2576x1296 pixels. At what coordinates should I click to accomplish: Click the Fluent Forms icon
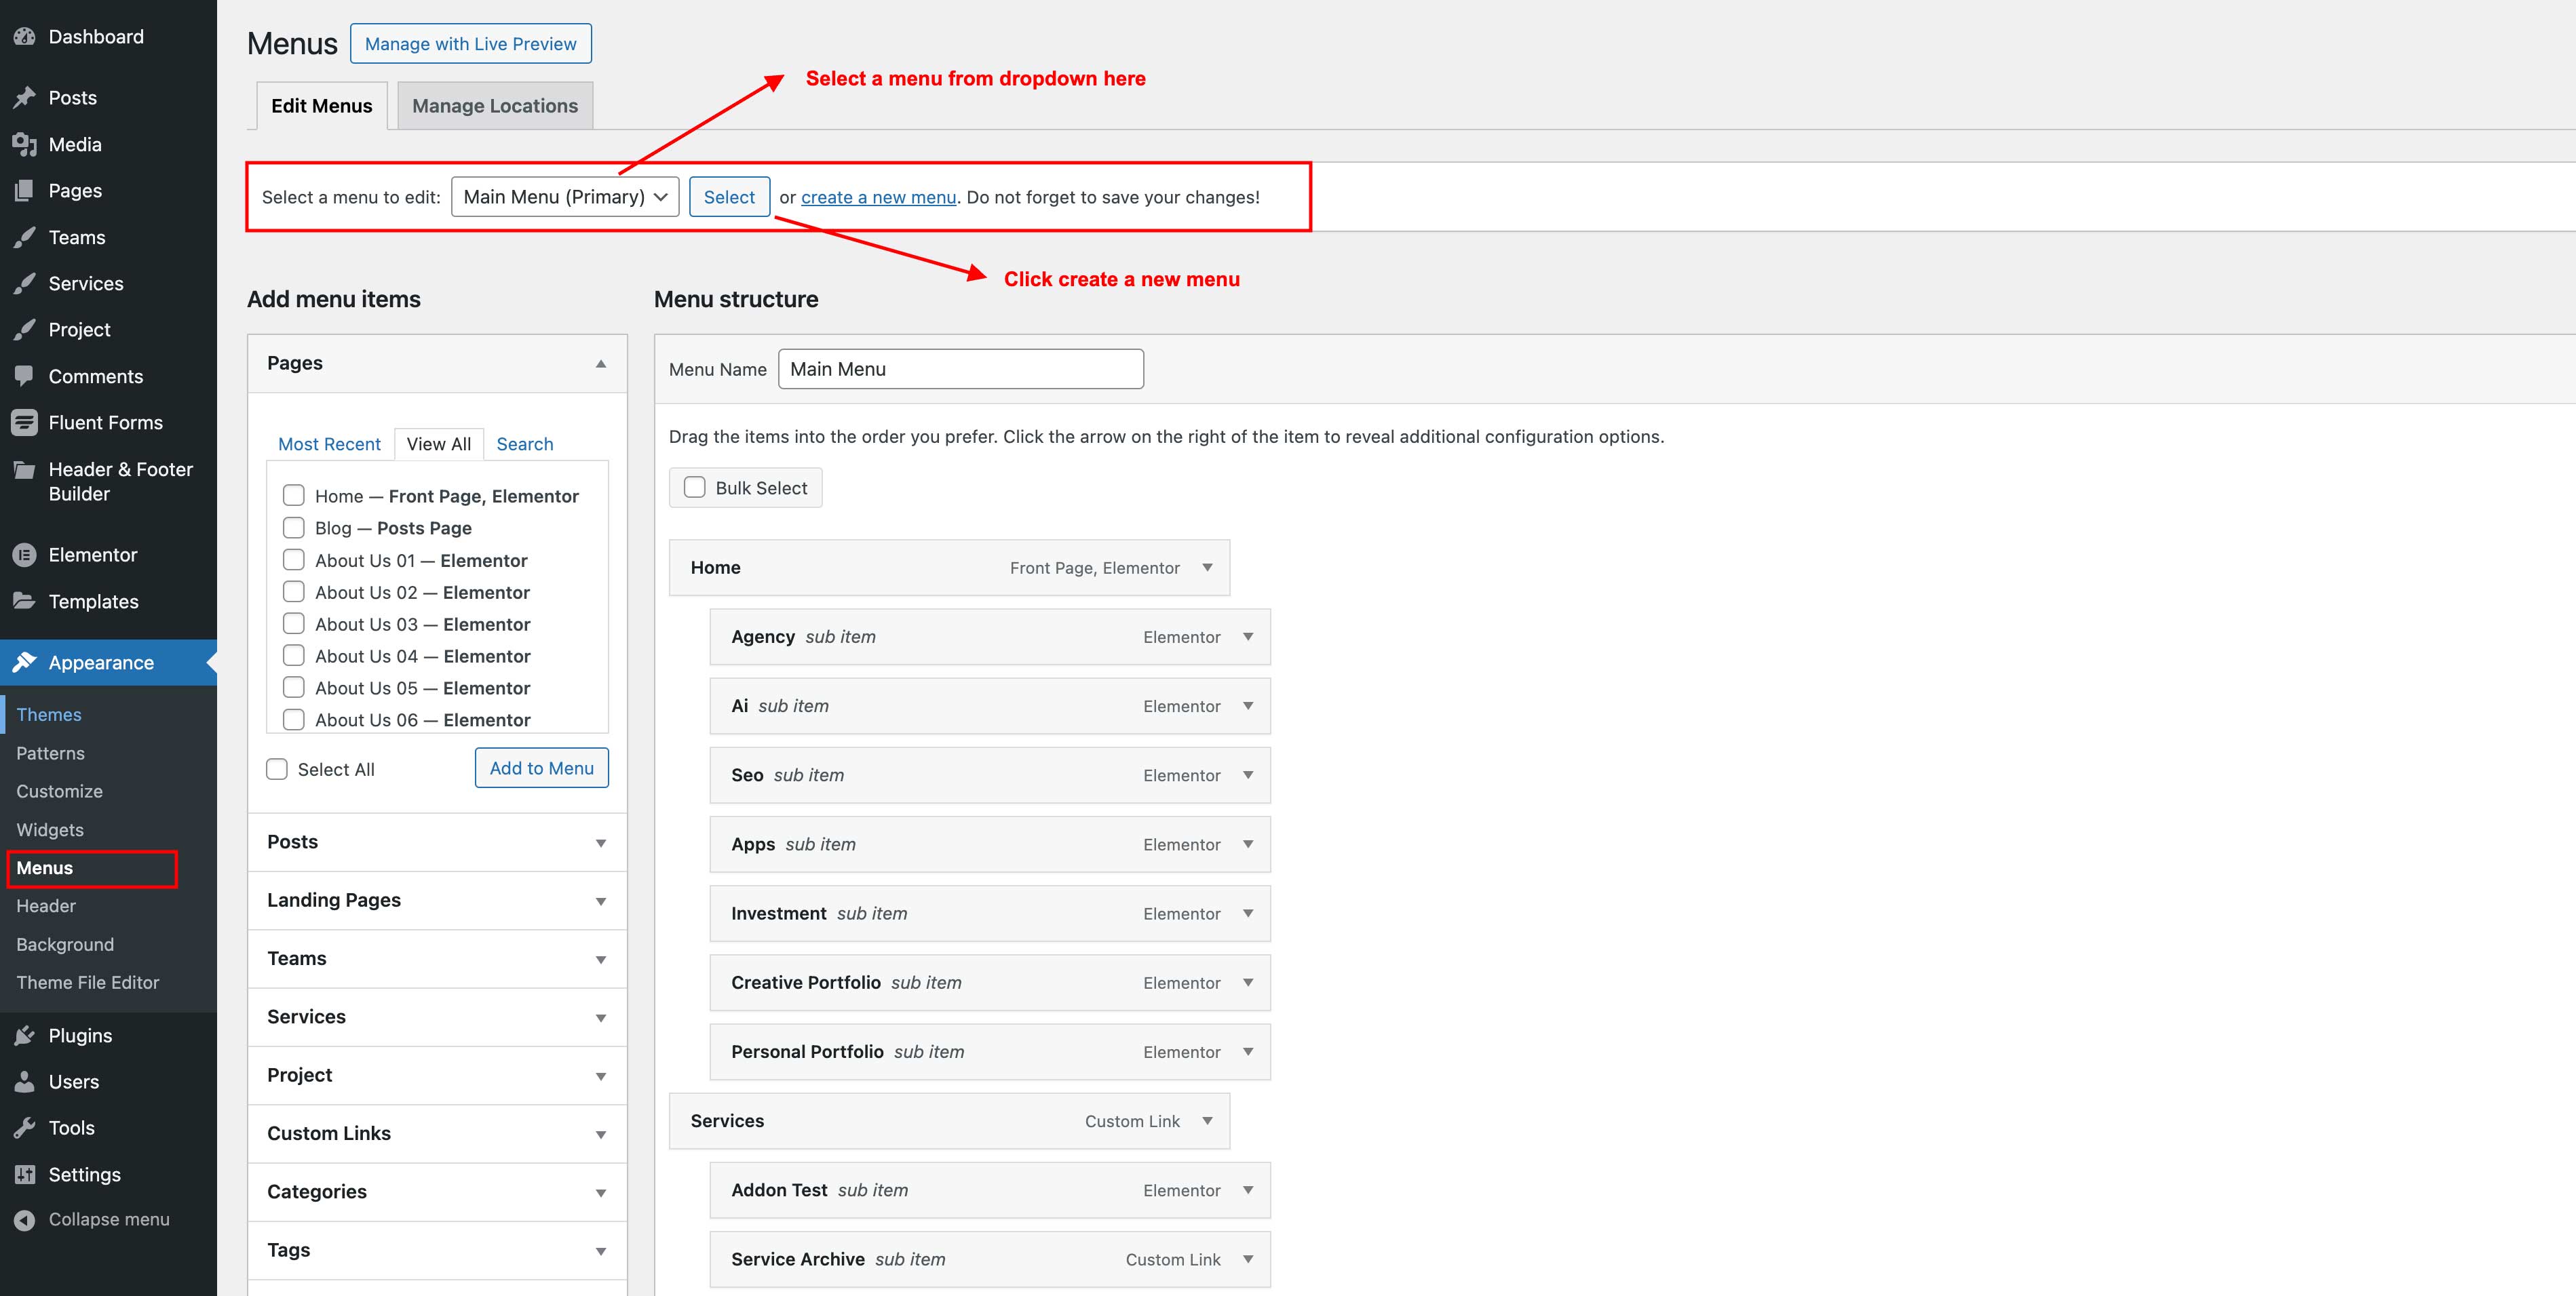(x=25, y=423)
